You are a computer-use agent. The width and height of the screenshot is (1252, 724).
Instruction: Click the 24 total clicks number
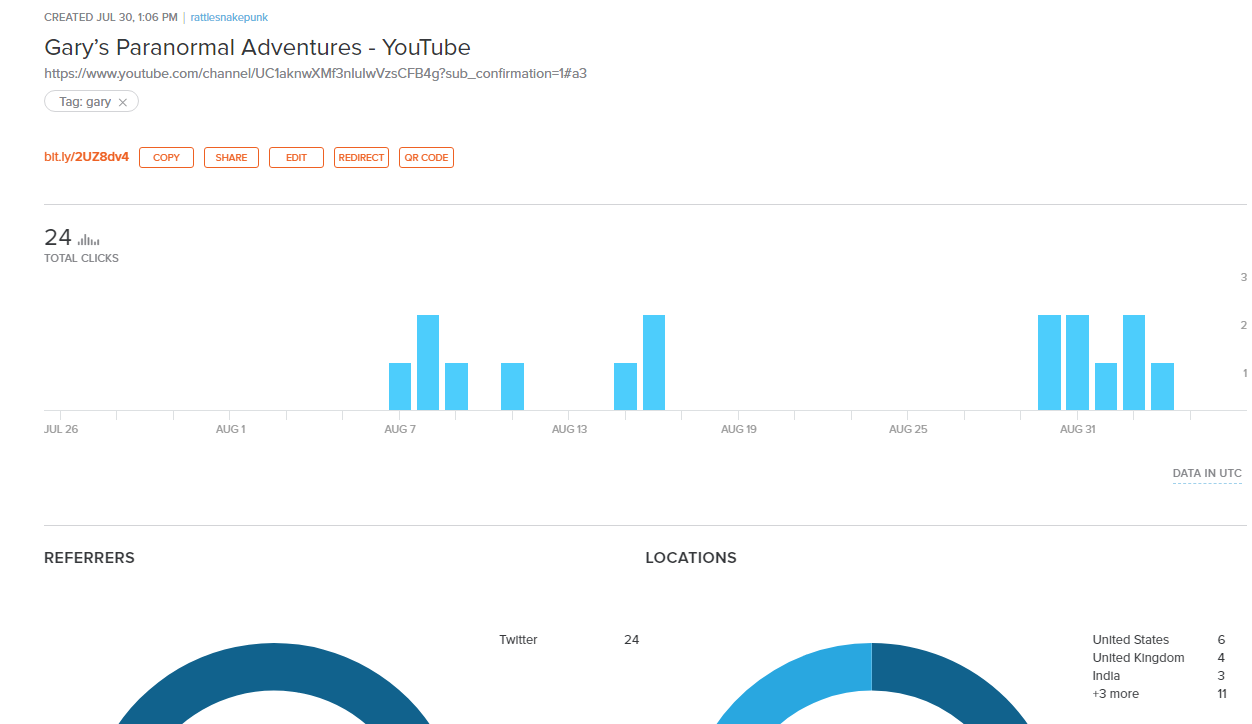pos(58,237)
